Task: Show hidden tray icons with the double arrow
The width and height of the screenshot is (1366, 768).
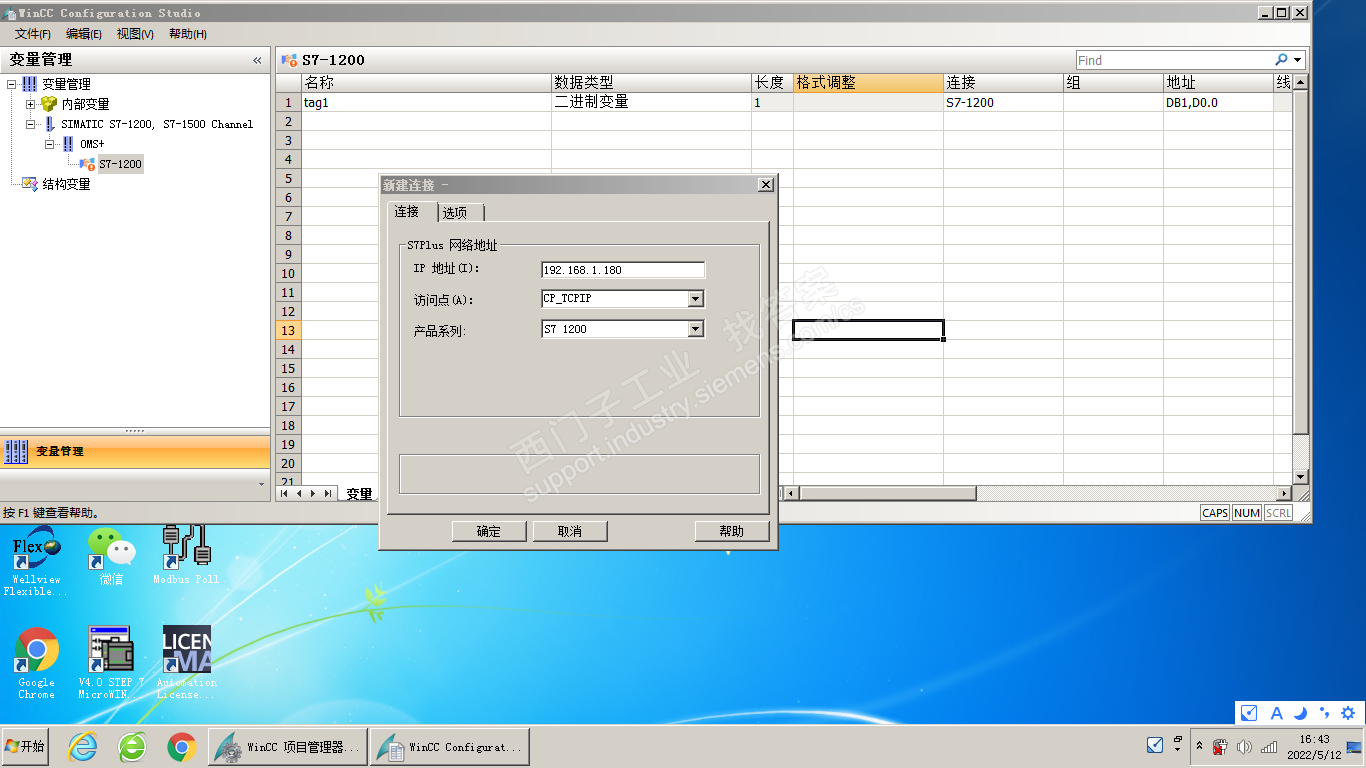Action: (1200, 746)
